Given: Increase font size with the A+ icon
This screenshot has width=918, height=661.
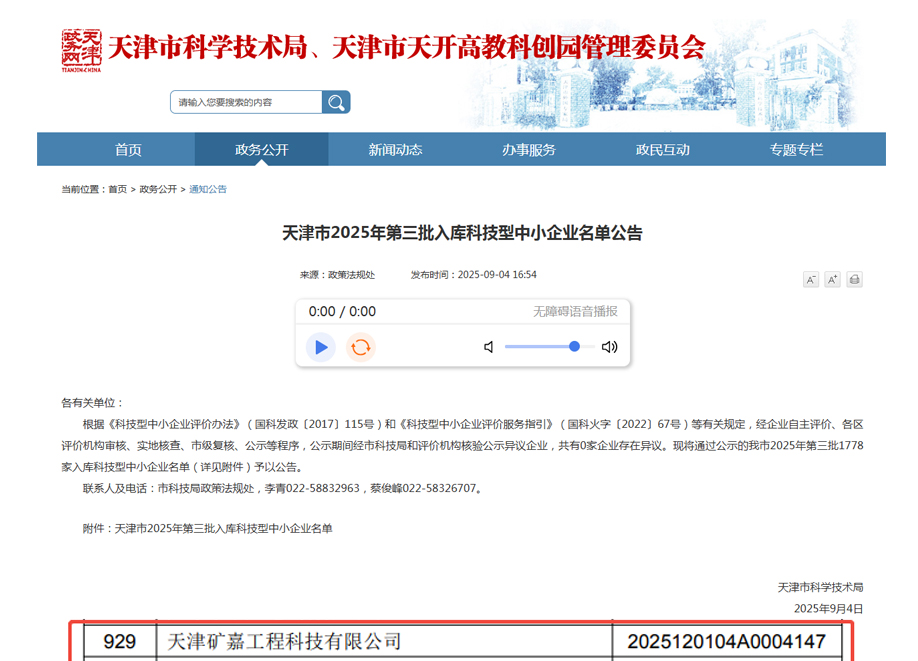Looking at the screenshot, I should pos(832,280).
